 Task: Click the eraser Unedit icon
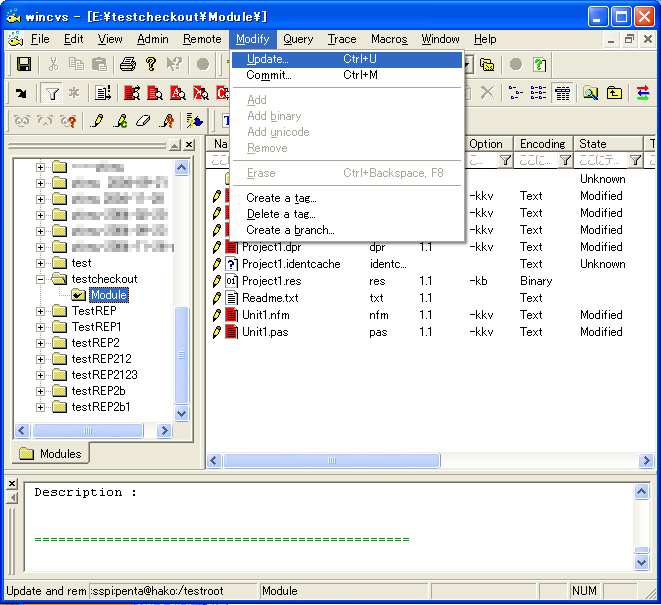click(x=143, y=121)
